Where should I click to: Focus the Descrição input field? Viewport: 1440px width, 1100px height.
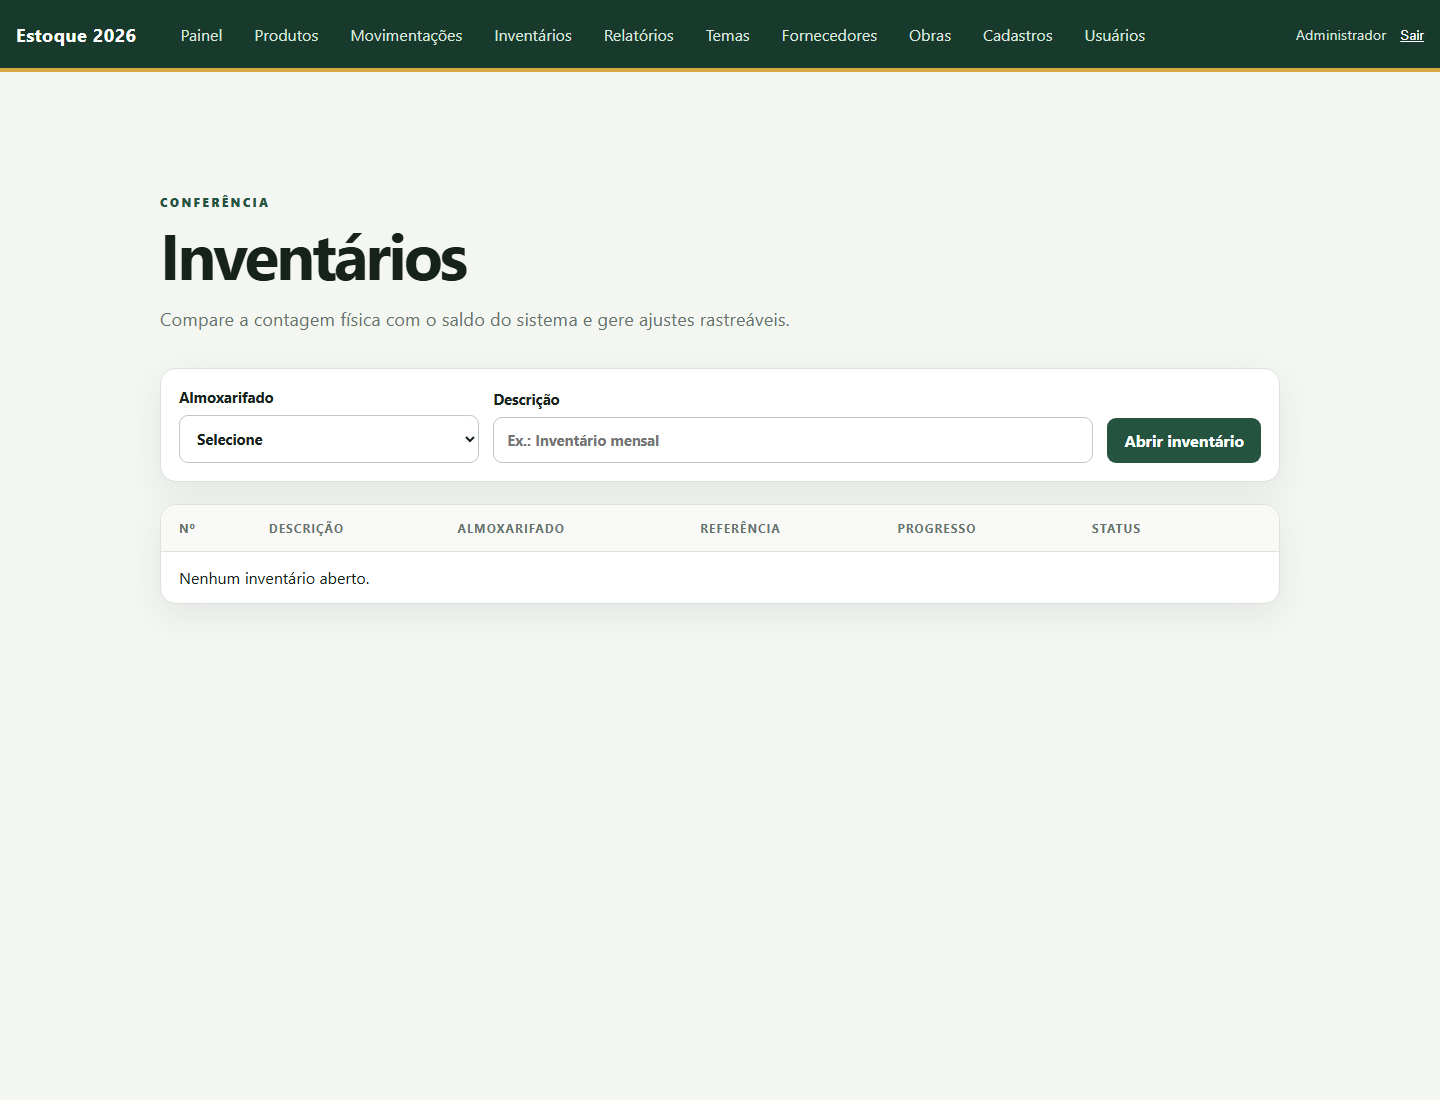(793, 440)
